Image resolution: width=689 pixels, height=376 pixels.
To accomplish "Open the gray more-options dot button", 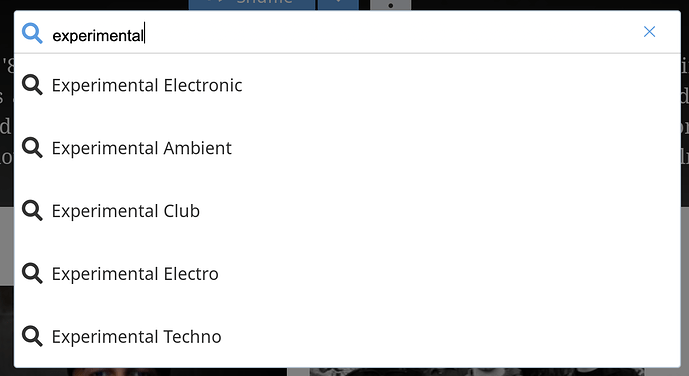I will (x=391, y=5).
